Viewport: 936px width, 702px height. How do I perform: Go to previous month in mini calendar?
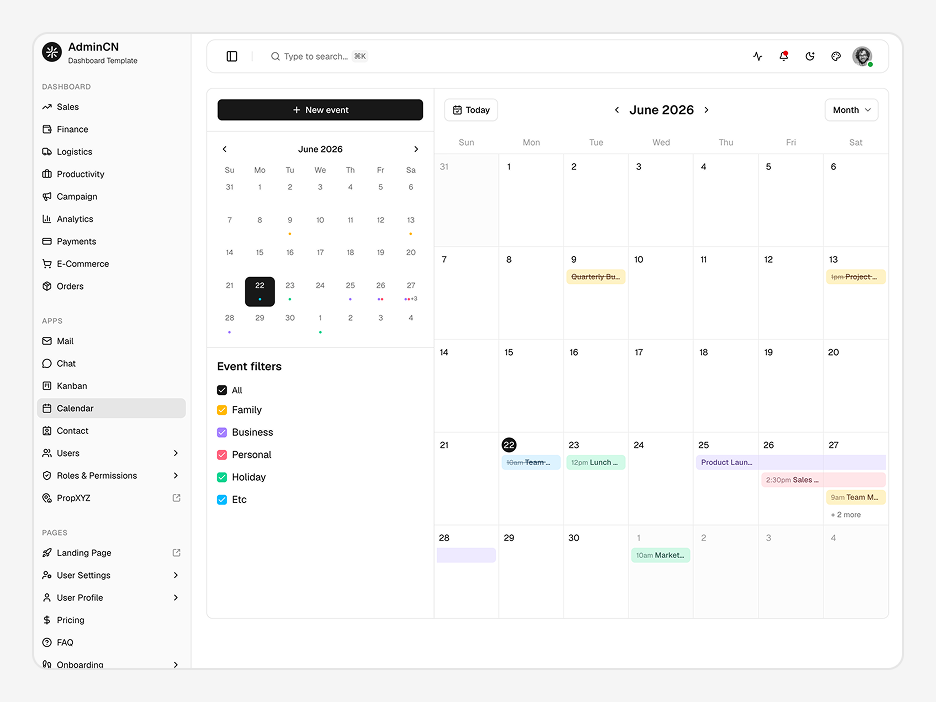coord(224,149)
